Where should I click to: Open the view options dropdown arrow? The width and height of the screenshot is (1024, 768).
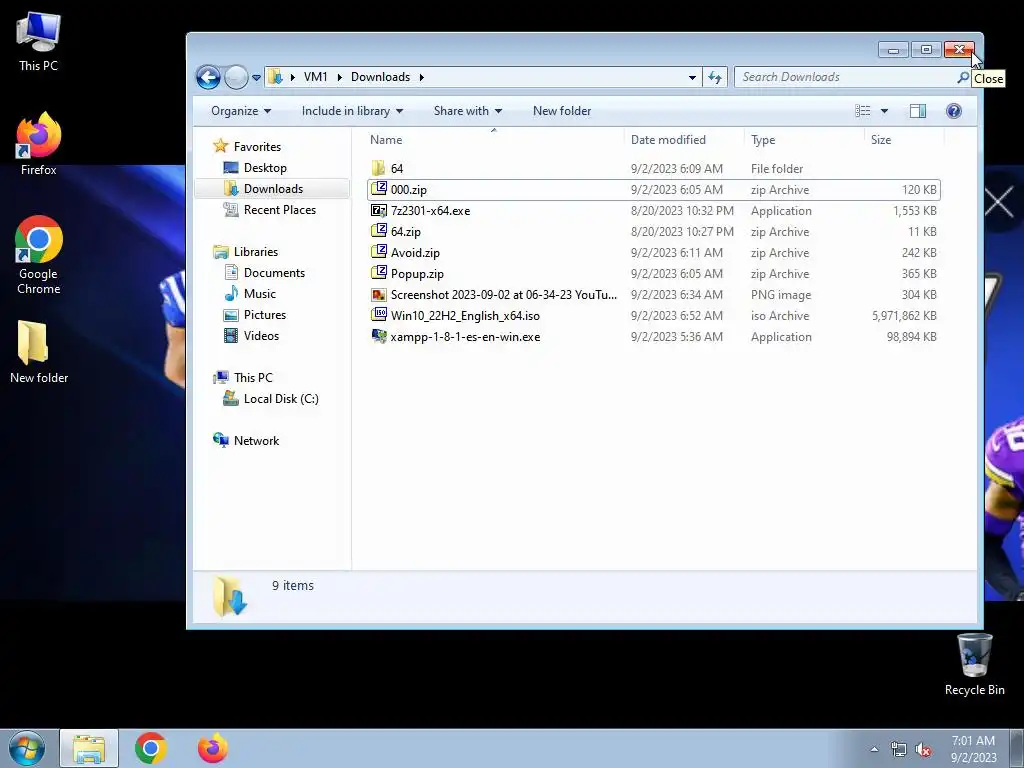click(x=884, y=111)
